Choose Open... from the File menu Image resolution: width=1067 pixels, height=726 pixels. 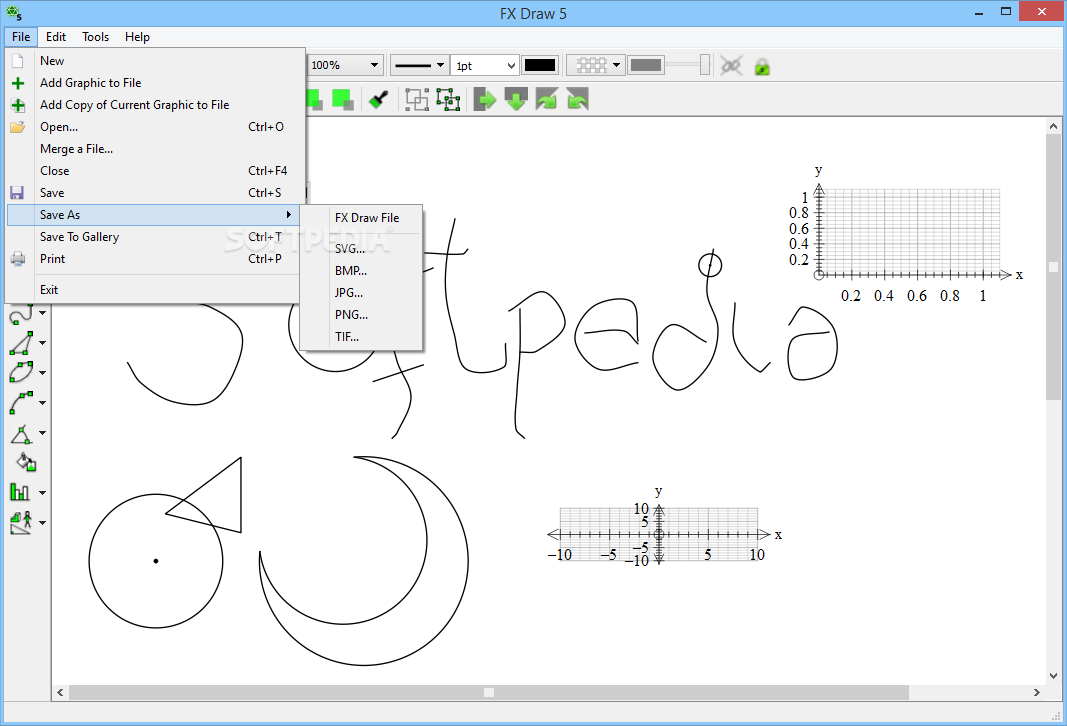point(155,127)
